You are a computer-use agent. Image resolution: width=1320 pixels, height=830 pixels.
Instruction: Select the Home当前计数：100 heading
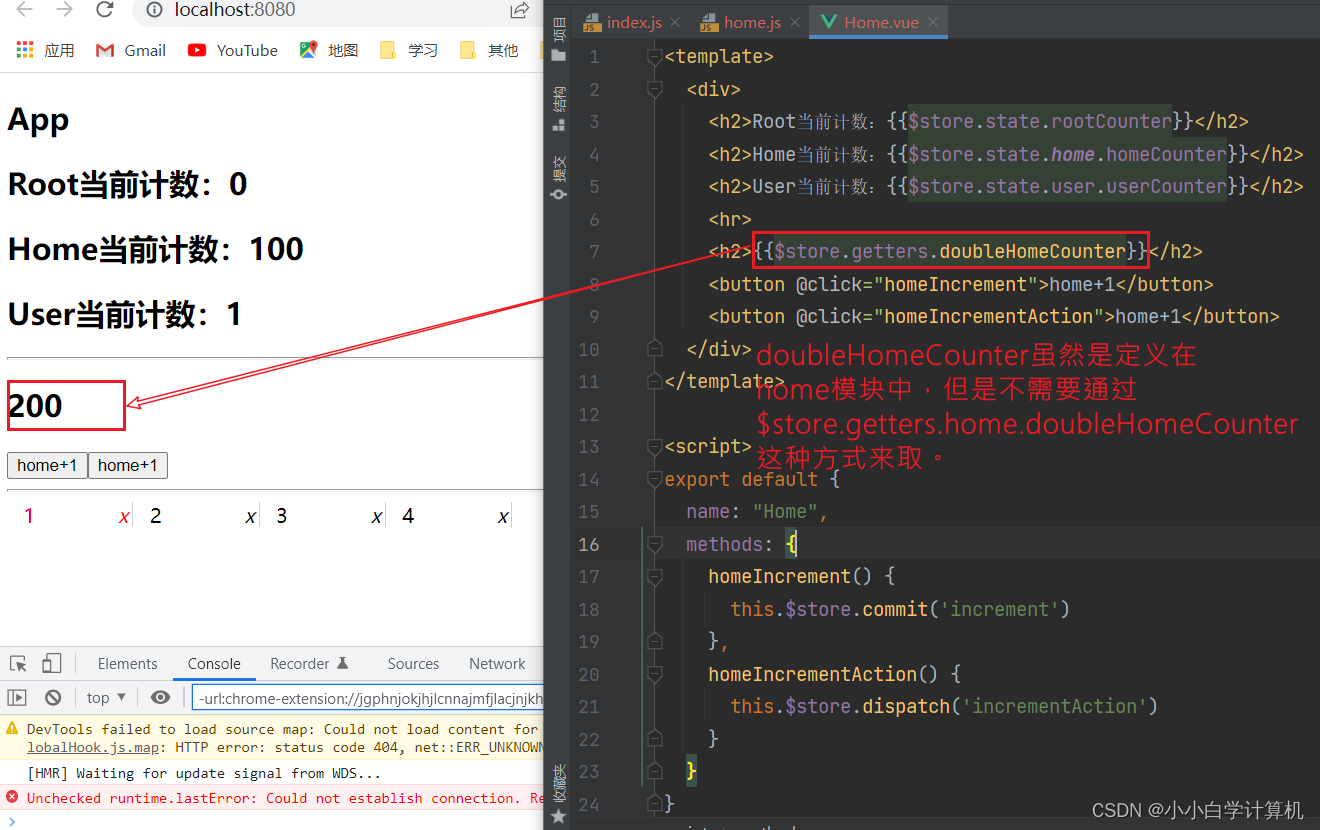click(x=156, y=249)
